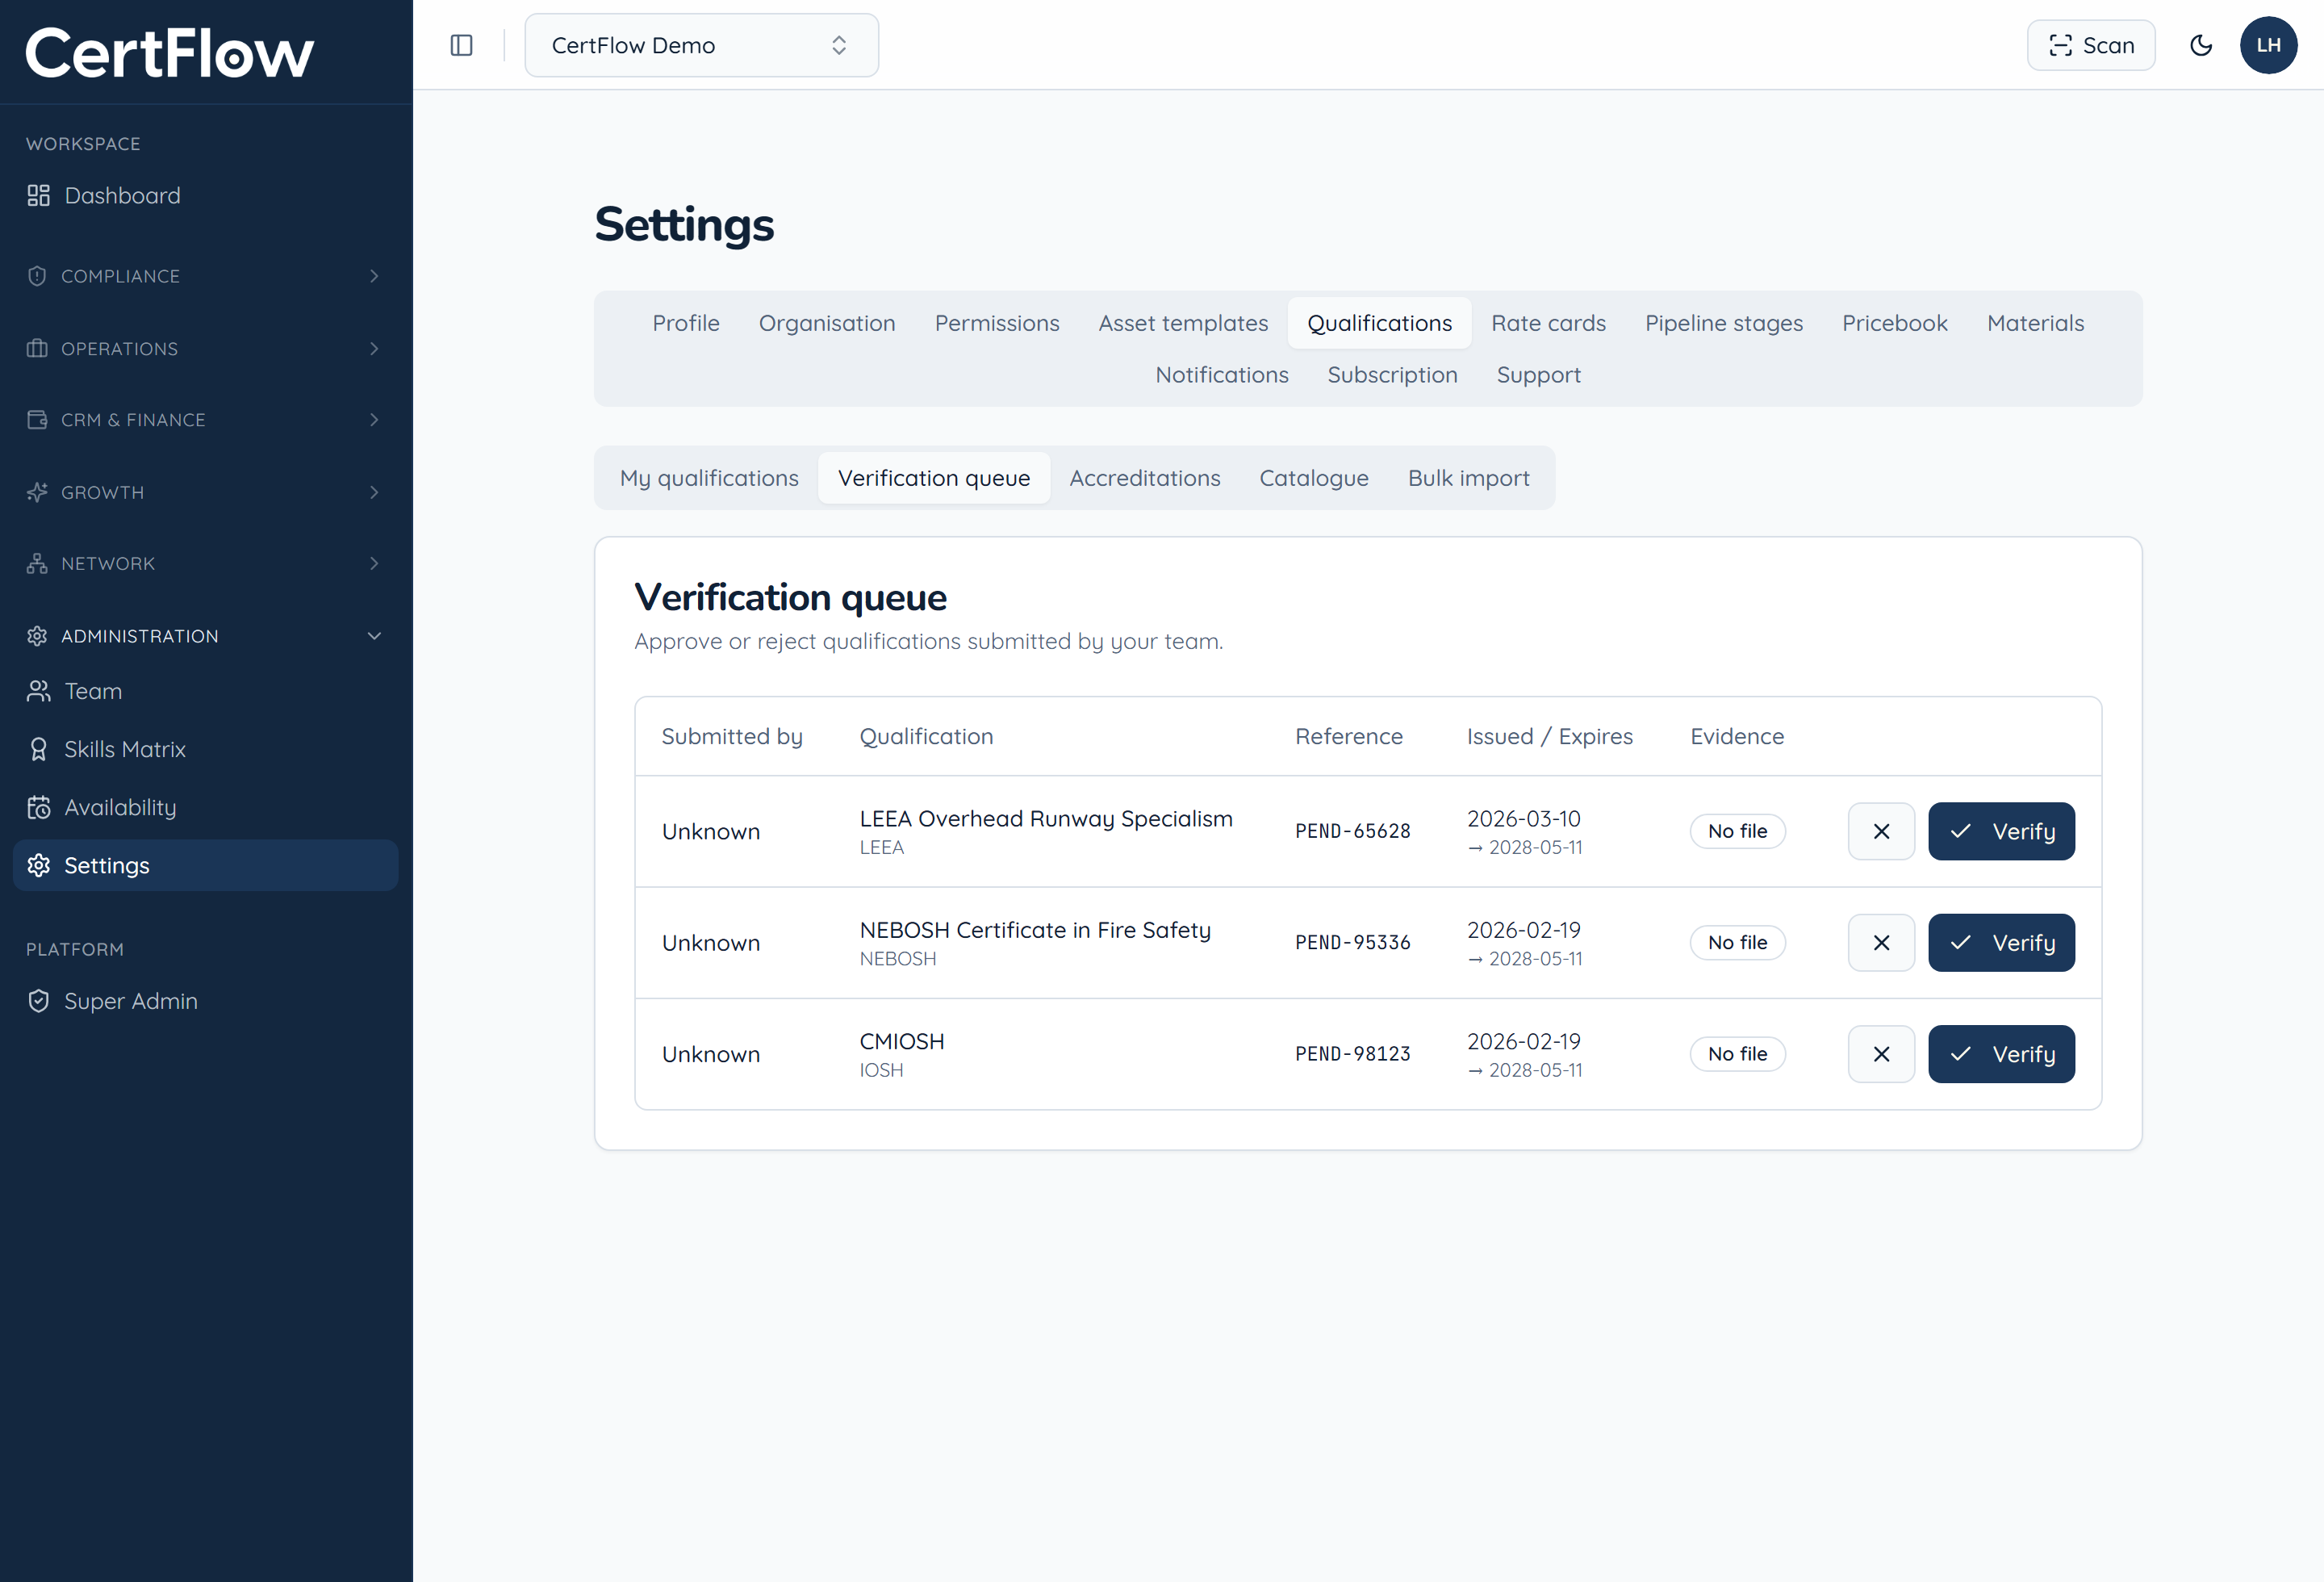Open the Profile settings tab

point(686,323)
